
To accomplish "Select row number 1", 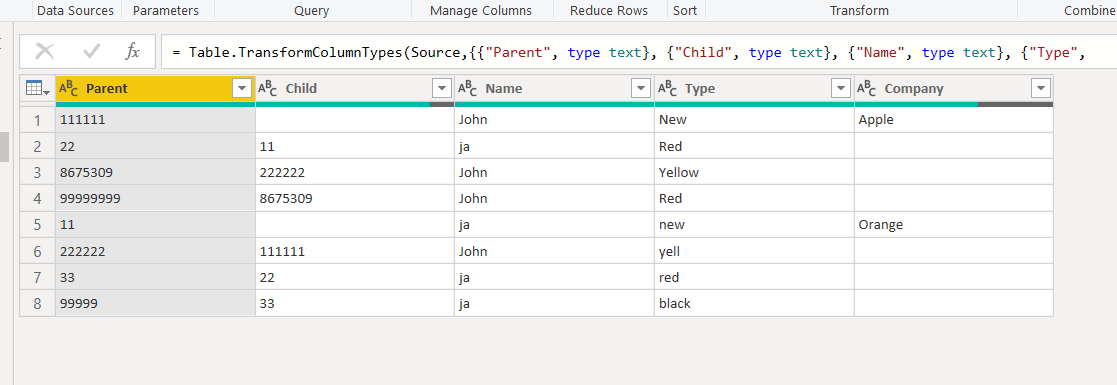I will coord(37,120).
